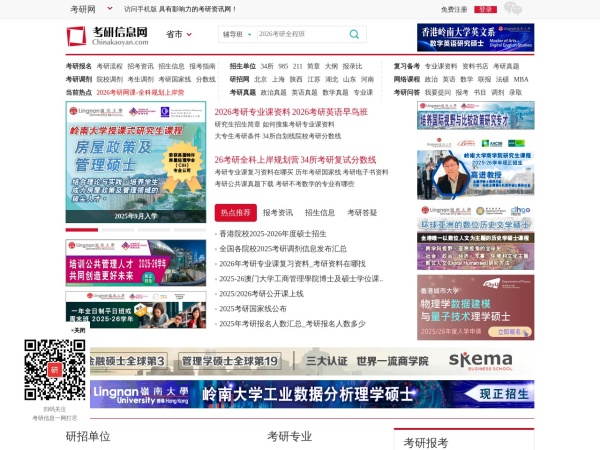Screen dimensions: 600x450
Task: Select the last carousel indicator bar
Action: click(190, 230)
